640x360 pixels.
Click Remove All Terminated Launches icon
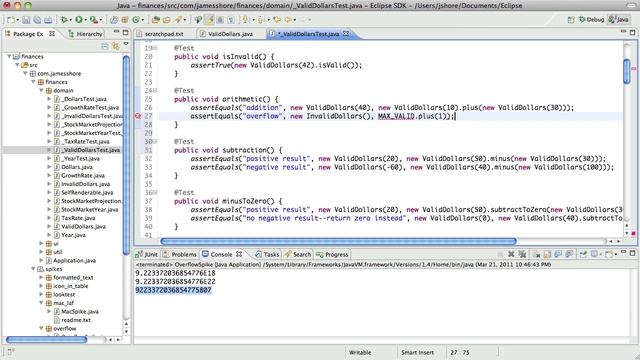(522, 254)
